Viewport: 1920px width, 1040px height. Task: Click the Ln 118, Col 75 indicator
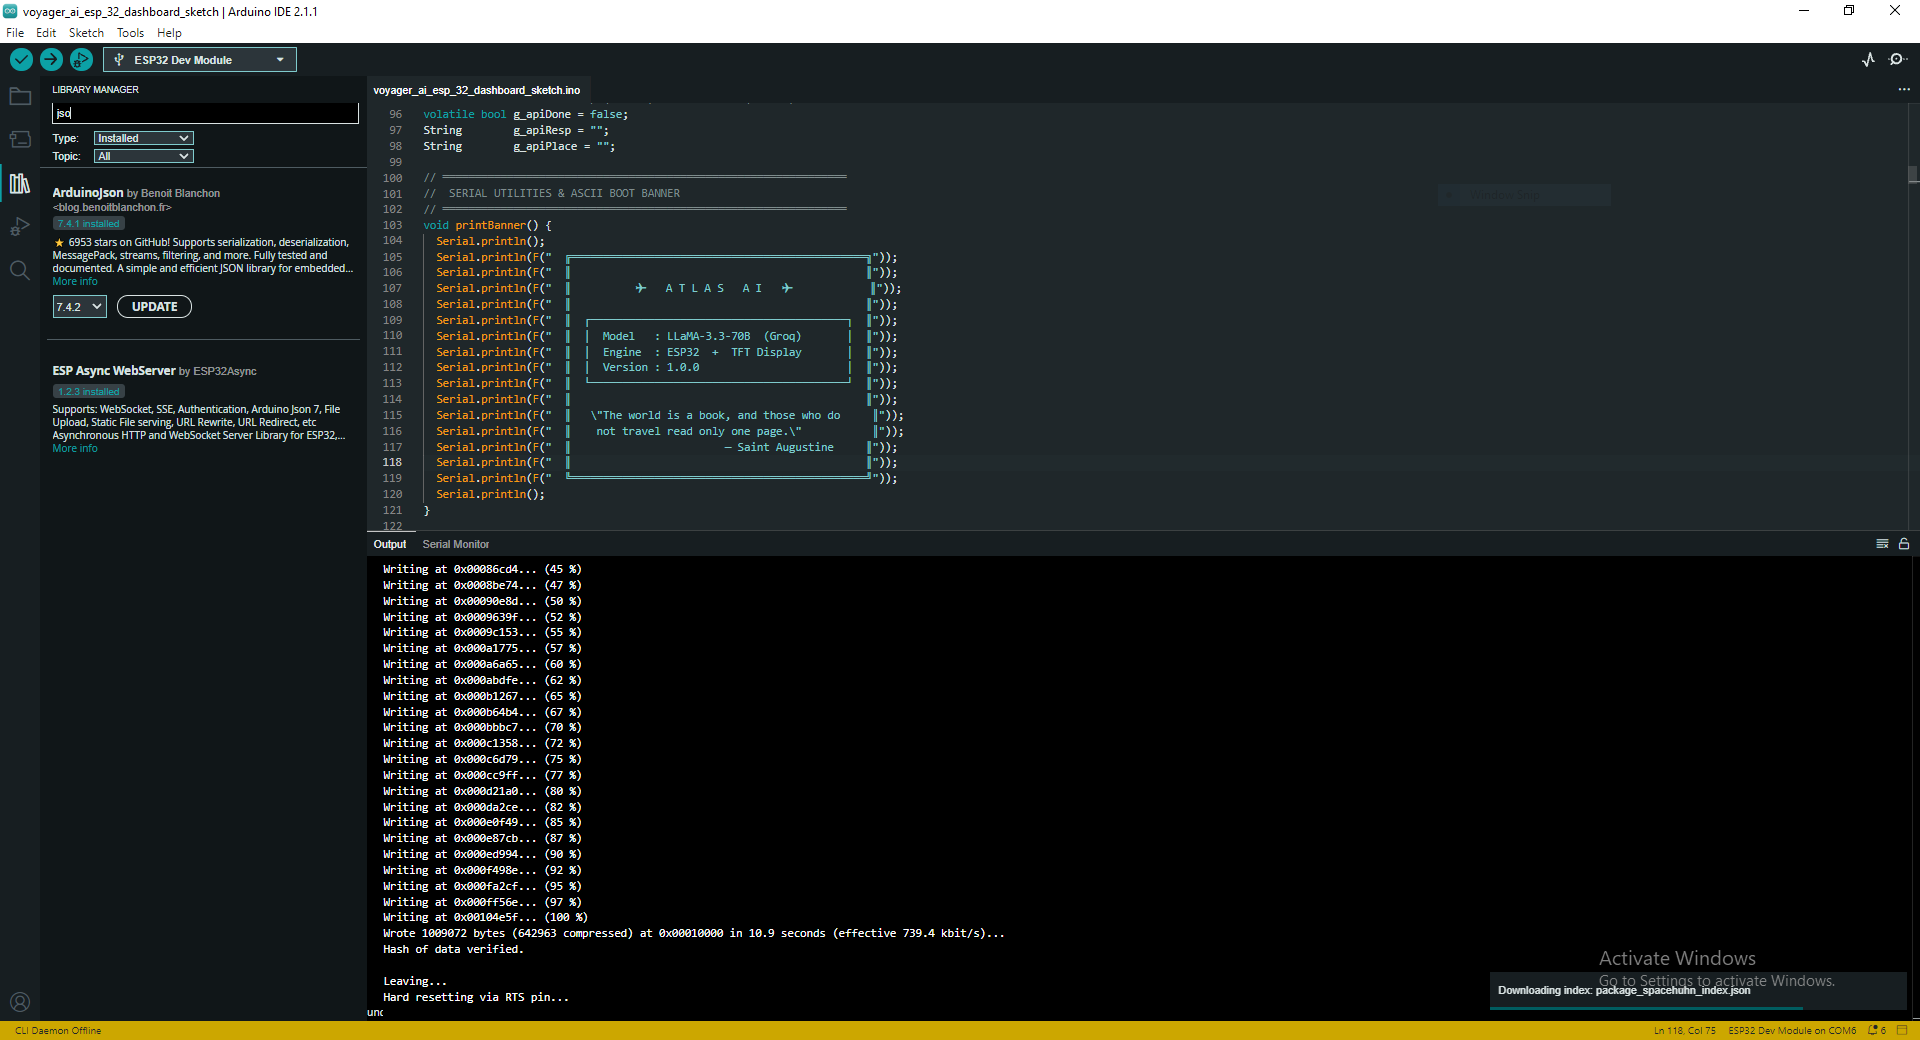tap(1685, 1030)
